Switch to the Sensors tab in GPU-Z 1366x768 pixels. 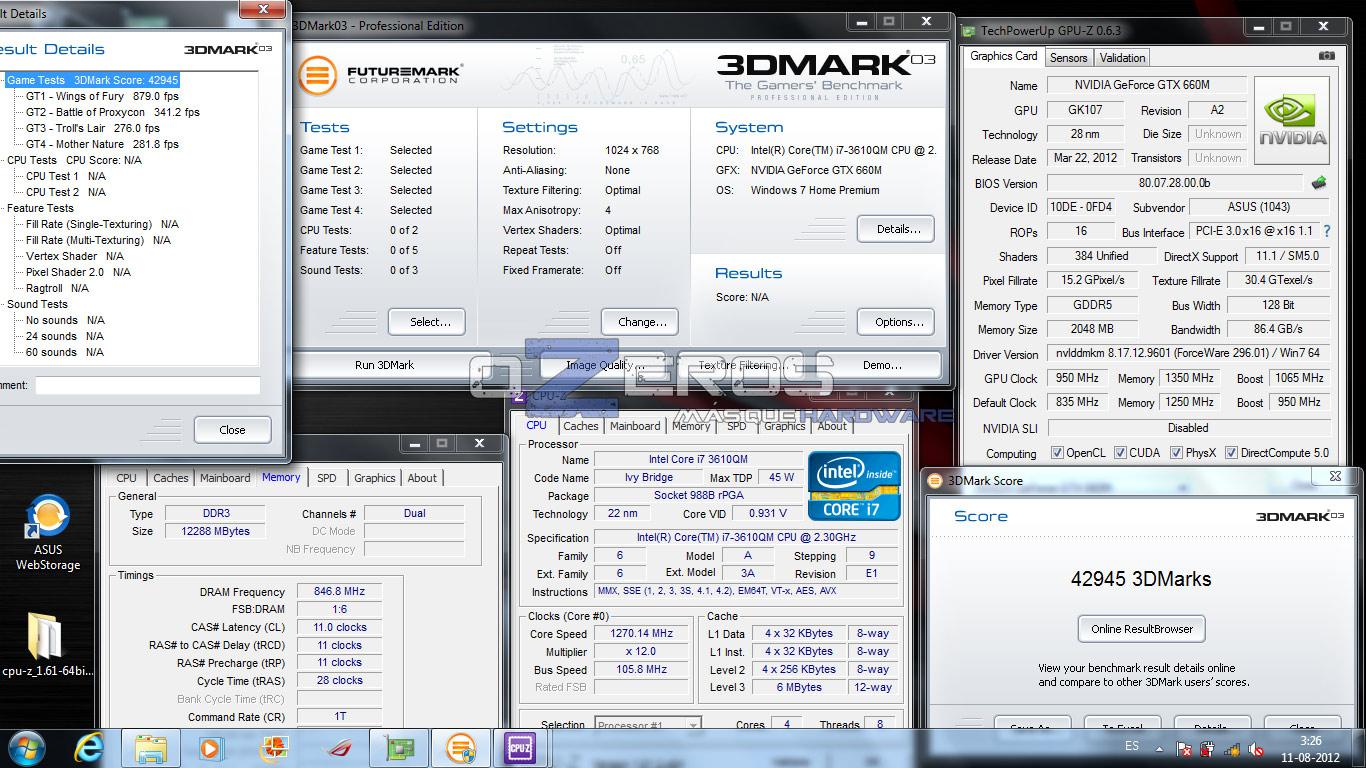(1068, 58)
